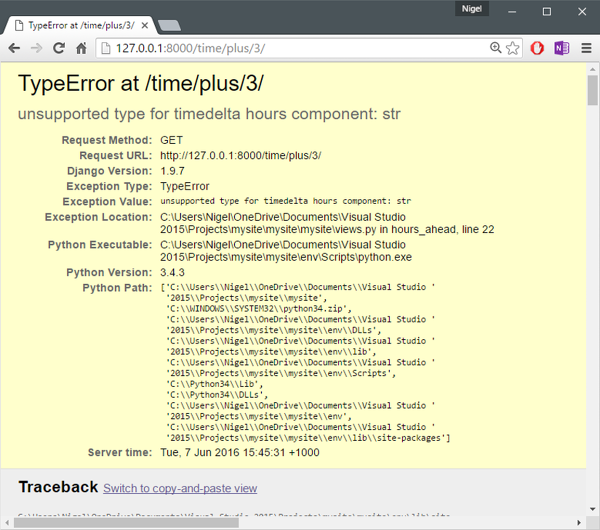
Task: Reload the page with the refresh icon
Action: tap(59, 48)
